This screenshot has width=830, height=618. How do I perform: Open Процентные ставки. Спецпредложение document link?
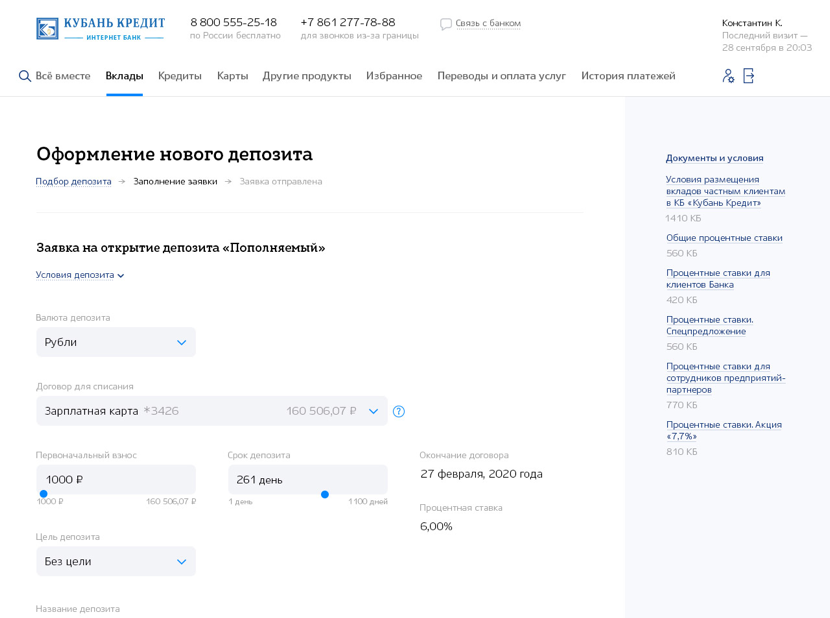710,326
